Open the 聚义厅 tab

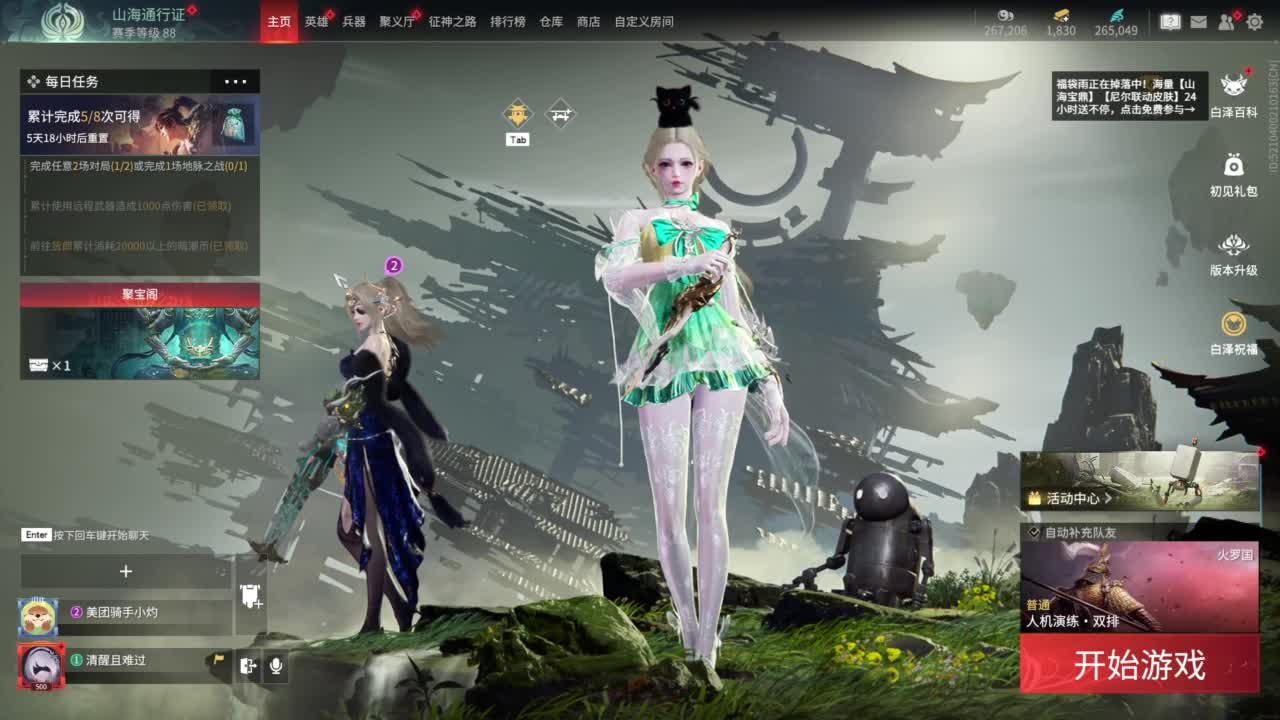click(397, 21)
